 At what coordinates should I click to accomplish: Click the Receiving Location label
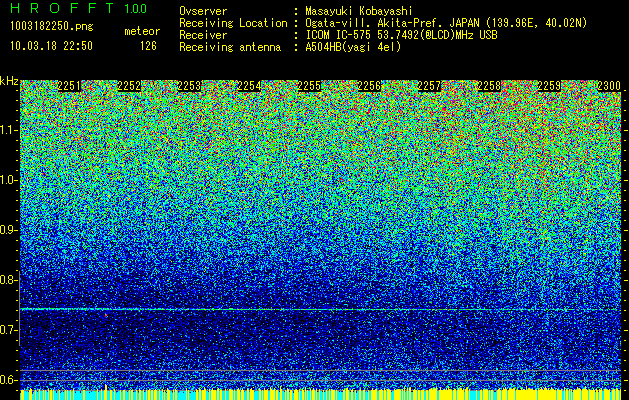pyautogui.click(x=233, y=23)
